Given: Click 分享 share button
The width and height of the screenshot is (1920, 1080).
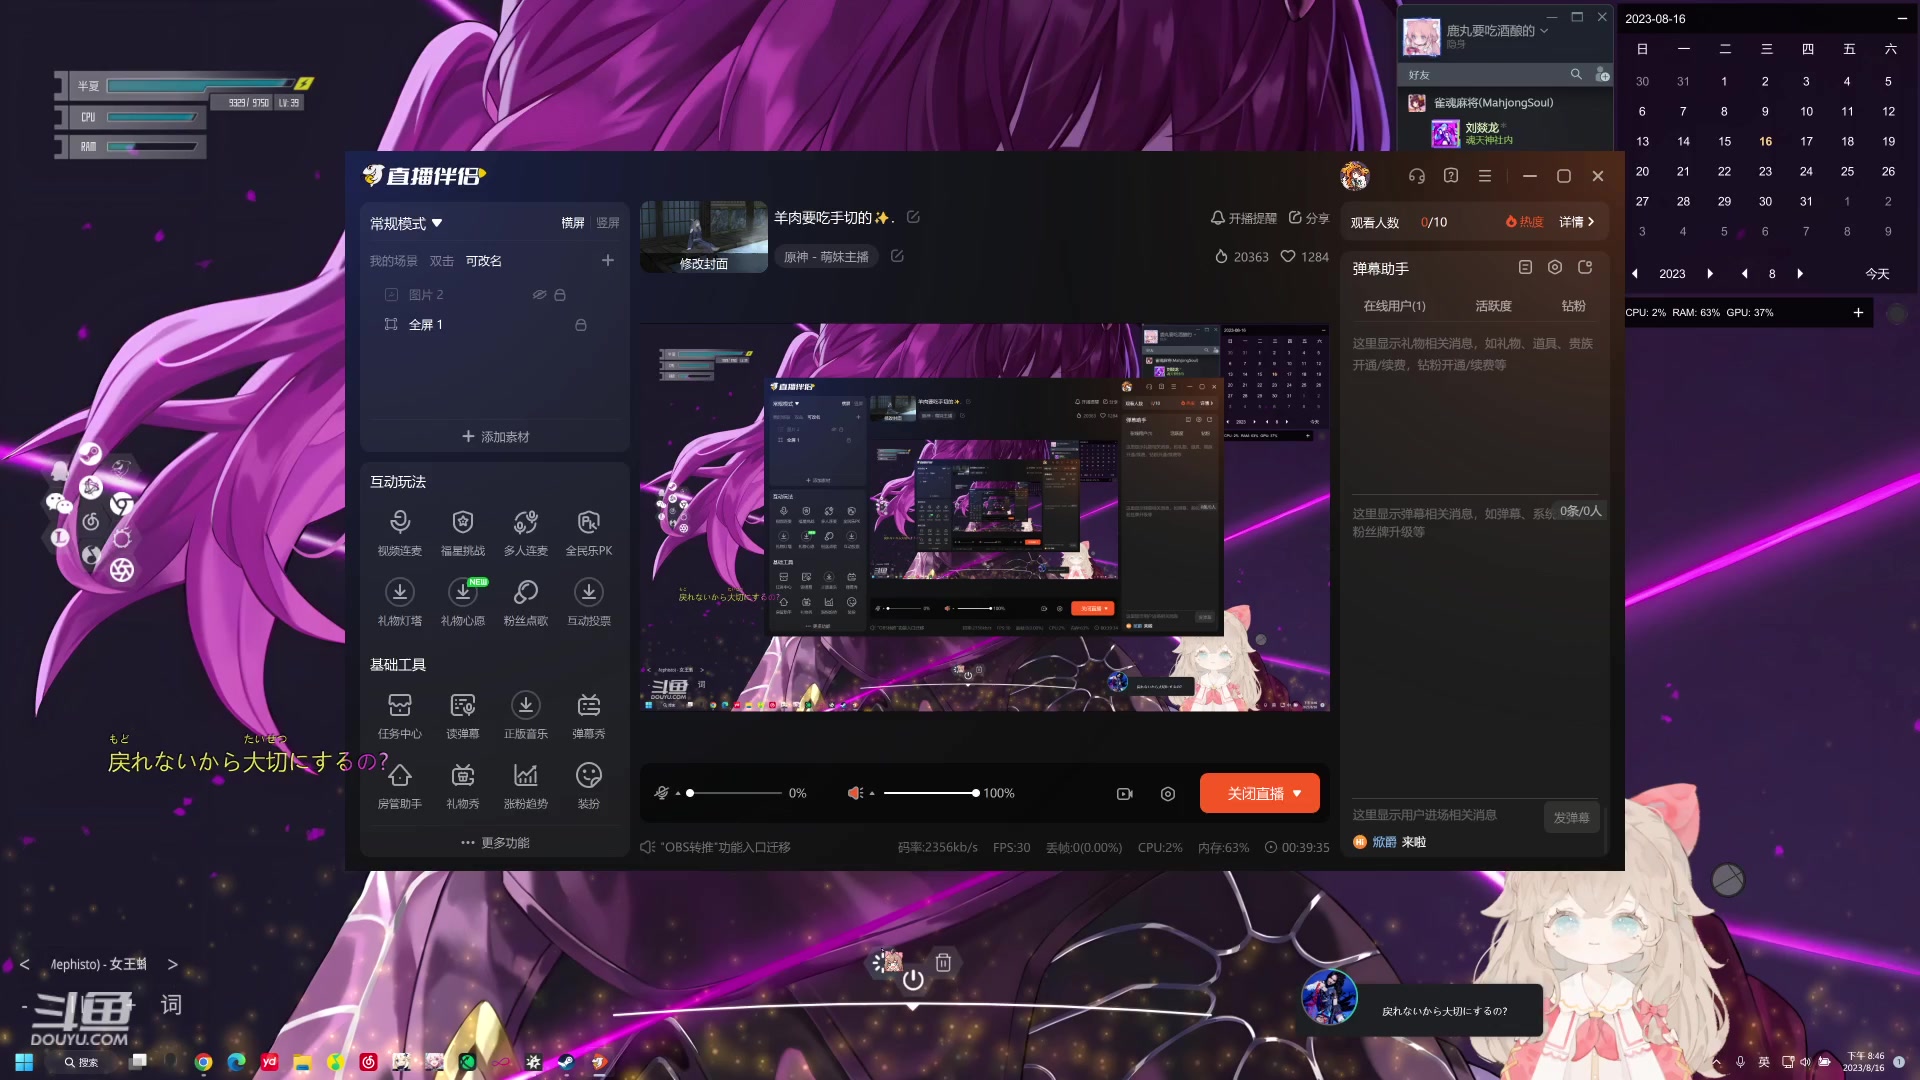Looking at the screenshot, I should tap(1309, 218).
